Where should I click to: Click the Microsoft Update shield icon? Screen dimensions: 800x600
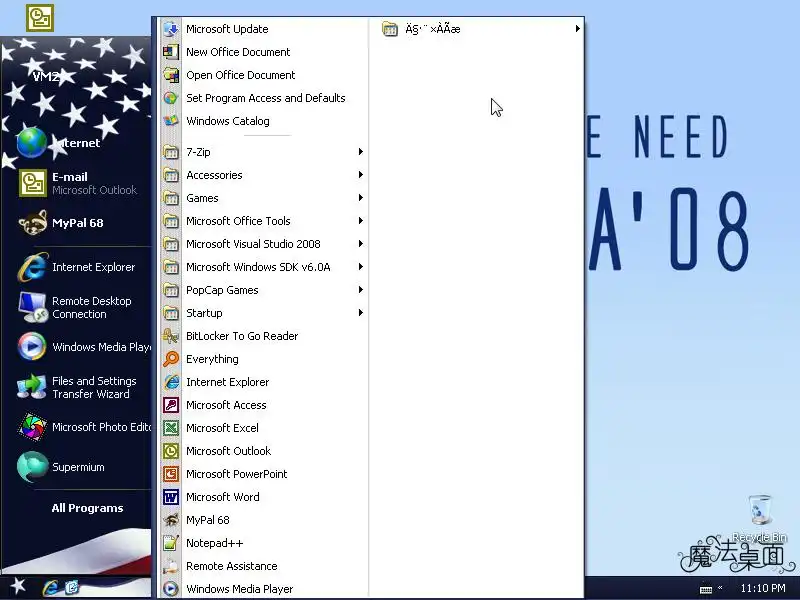tap(171, 29)
